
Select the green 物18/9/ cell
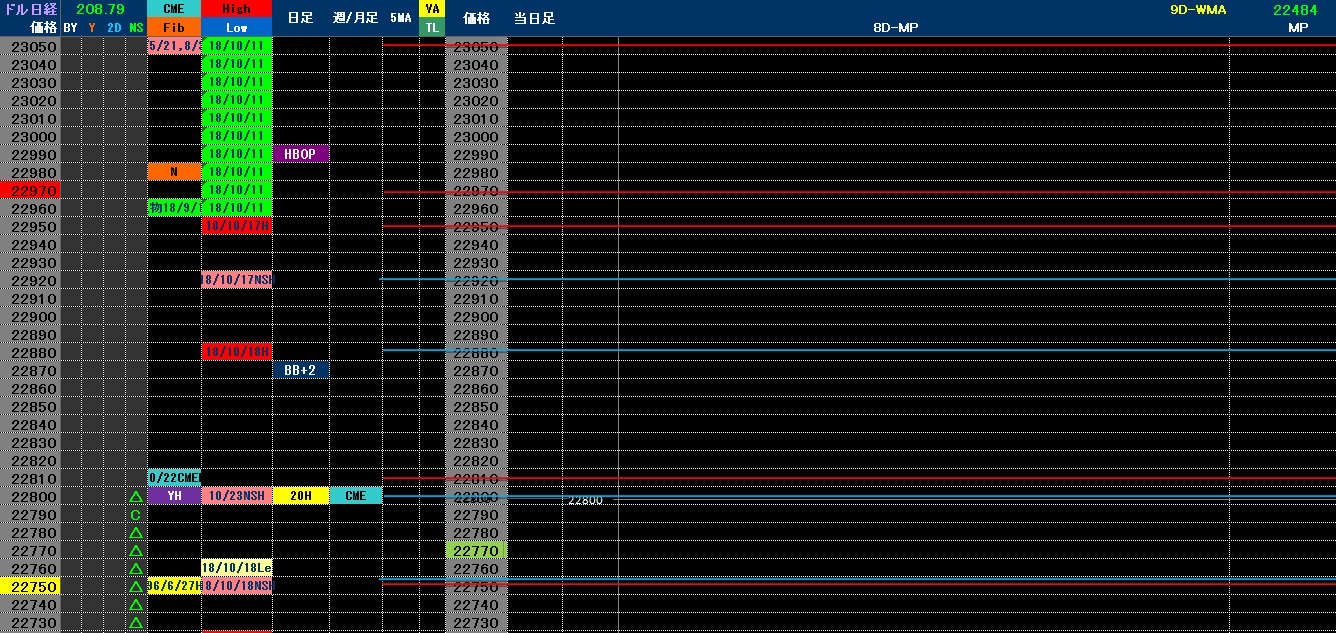pos(174,208)
